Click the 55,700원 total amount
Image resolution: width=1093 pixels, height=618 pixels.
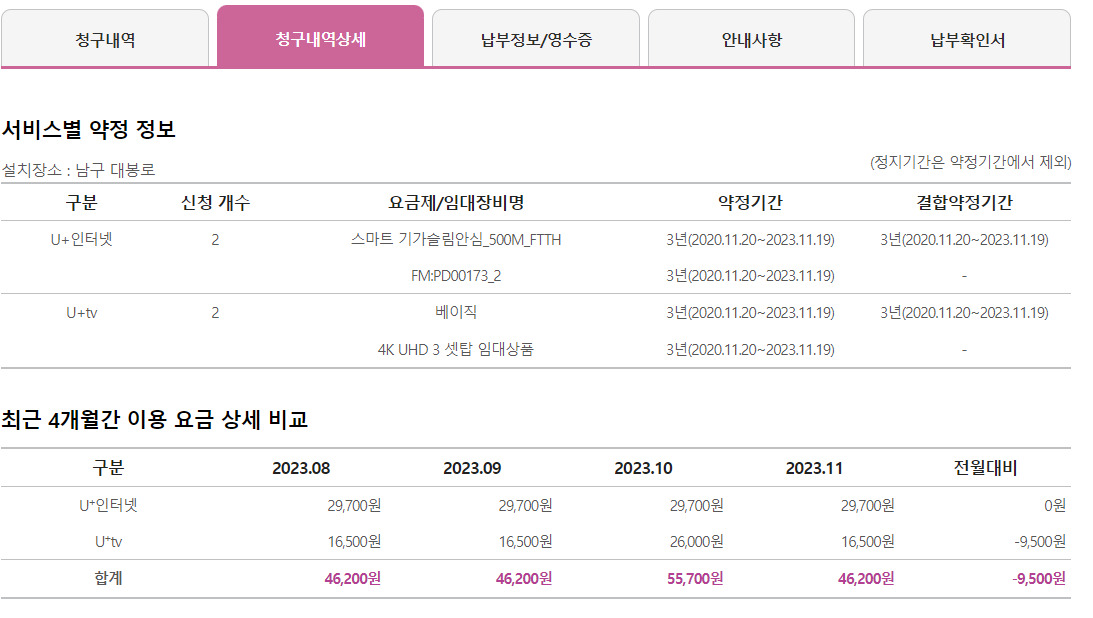696,579
